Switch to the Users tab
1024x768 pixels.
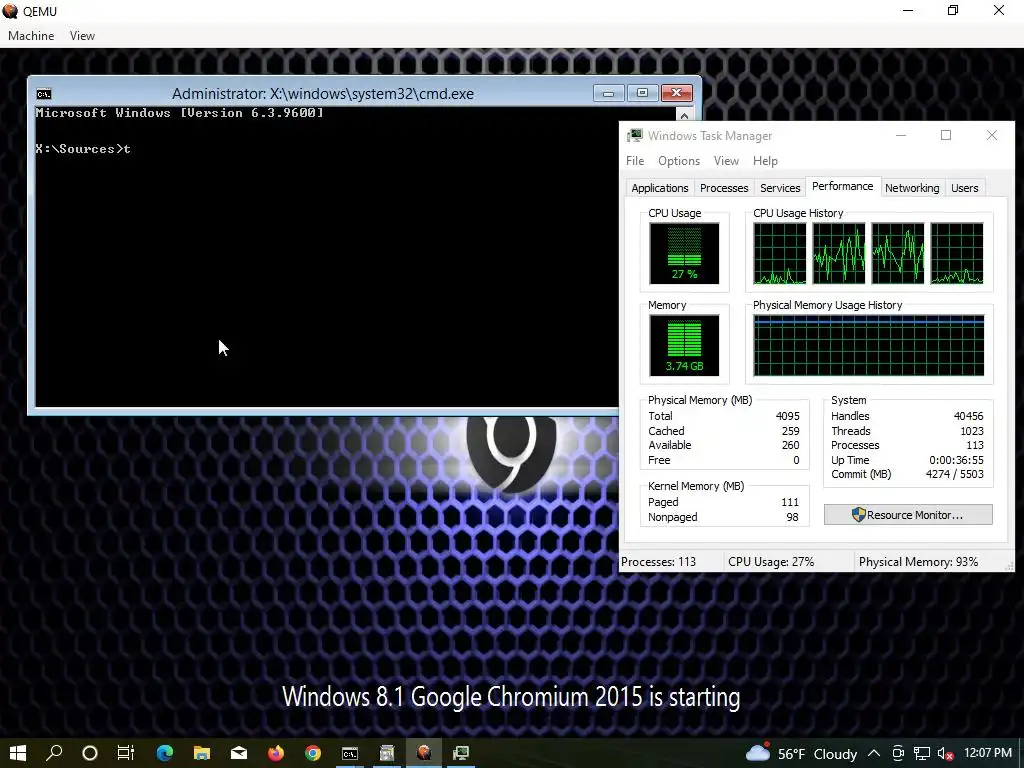[x=965, y=188]
